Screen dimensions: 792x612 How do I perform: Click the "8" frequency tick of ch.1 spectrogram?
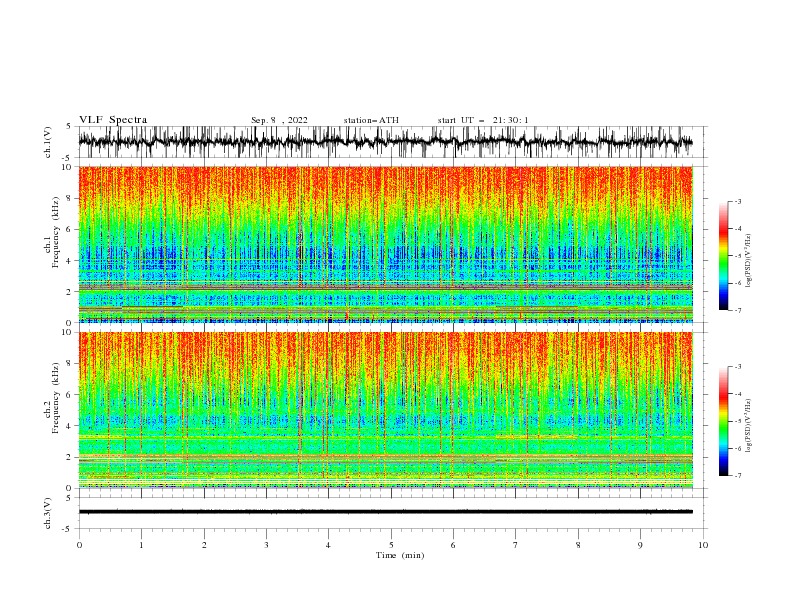pyautogui.click(x=71, y=198)
